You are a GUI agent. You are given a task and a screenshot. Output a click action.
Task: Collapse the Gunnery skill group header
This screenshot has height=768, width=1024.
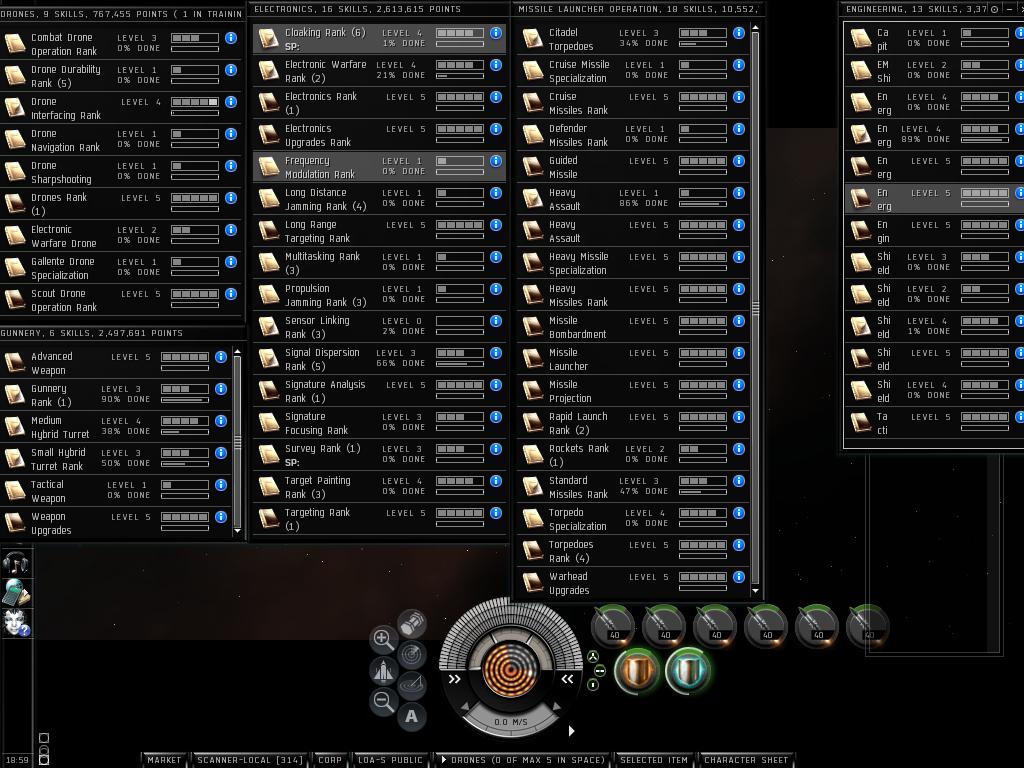pyautogui.click(x=122, y=333)
